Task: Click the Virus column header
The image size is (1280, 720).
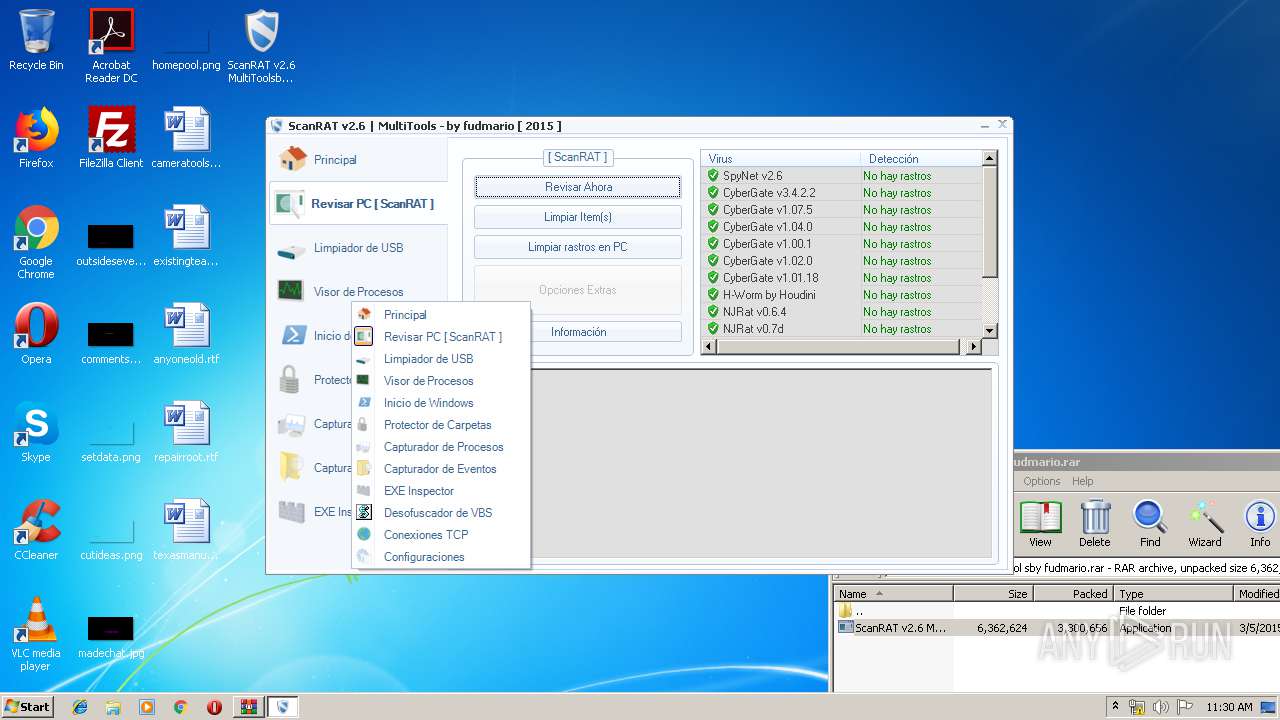Action: click(x=781, y=158)
